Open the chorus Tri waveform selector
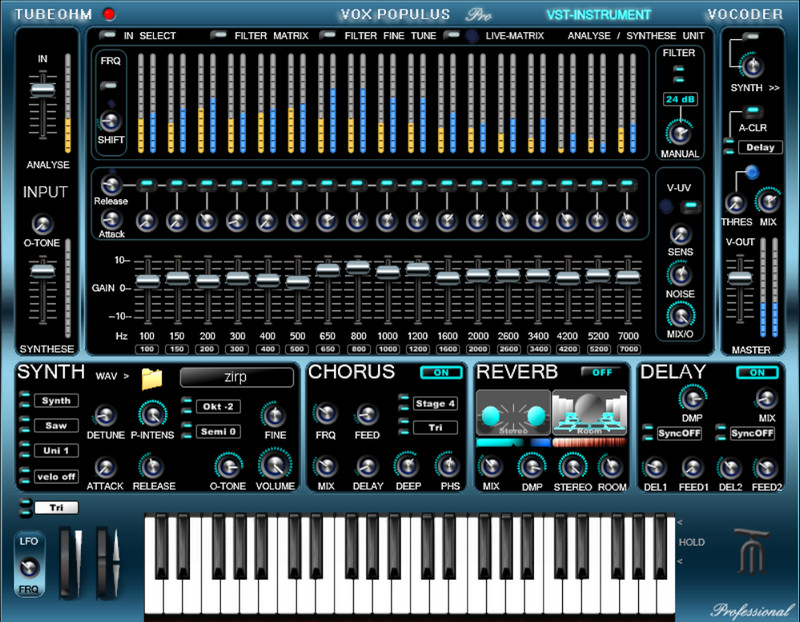Image resolution: width=800 pixels, height=622 pixels. (435, 428)
